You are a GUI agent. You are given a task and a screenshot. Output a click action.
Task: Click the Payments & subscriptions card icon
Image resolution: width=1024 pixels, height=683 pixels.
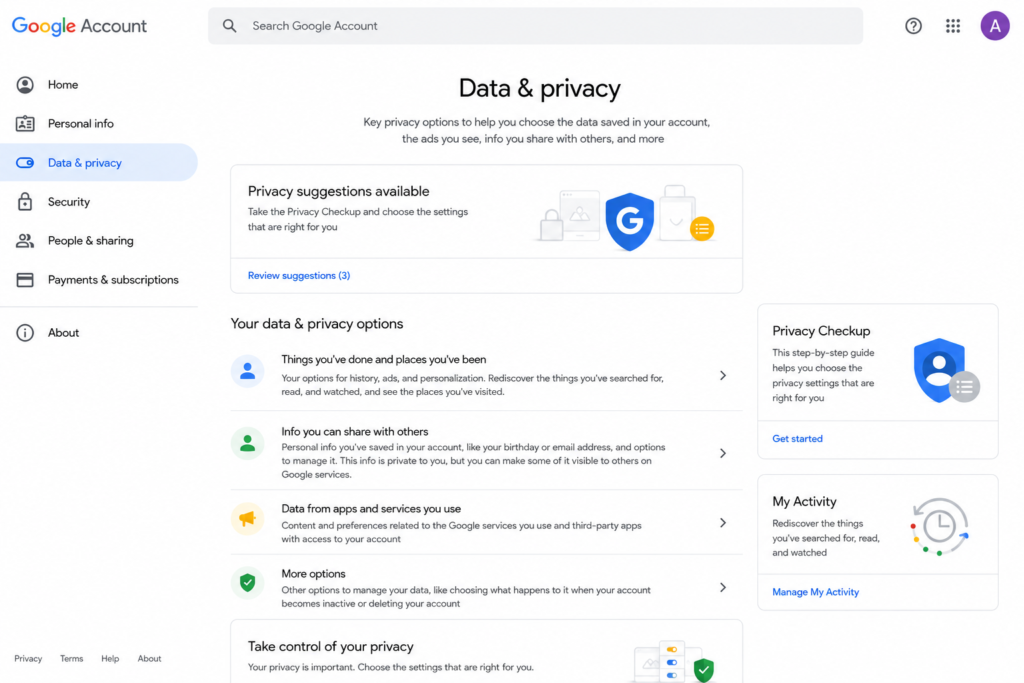(x=25, y=279)
